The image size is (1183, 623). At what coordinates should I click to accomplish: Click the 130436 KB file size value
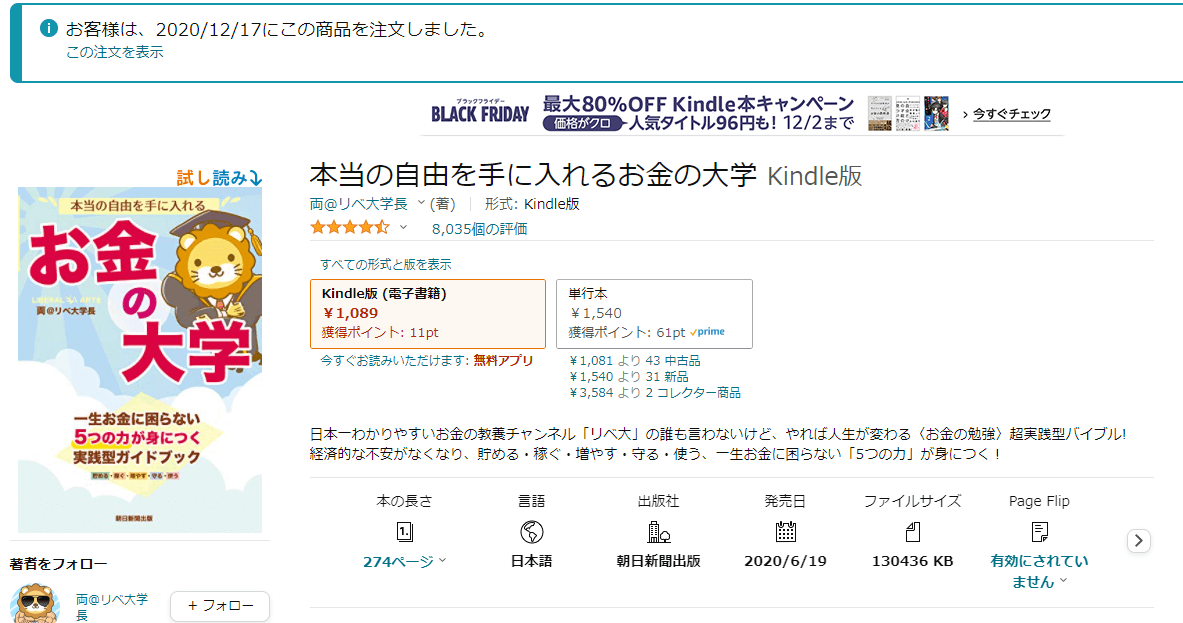[913, 561]
